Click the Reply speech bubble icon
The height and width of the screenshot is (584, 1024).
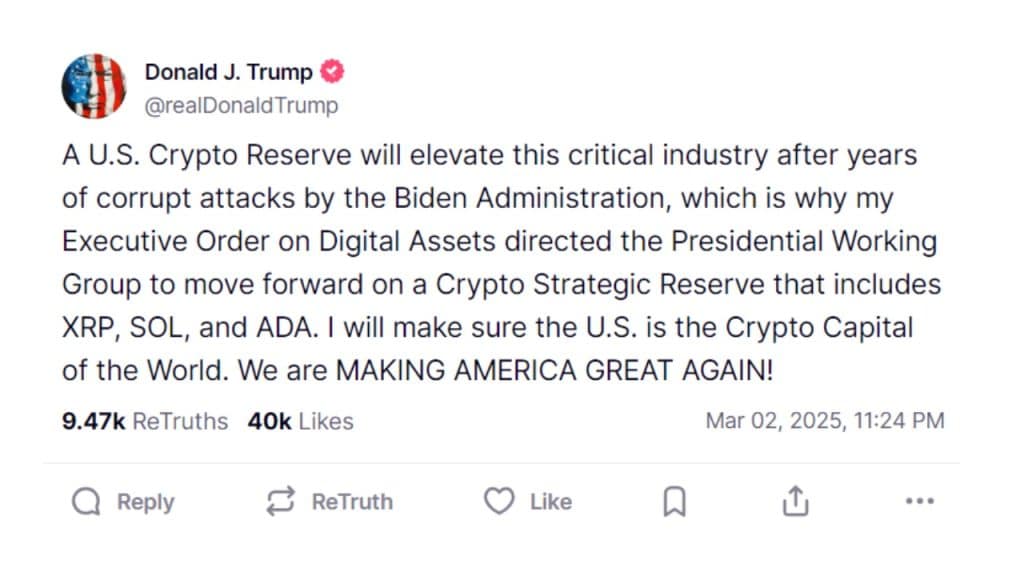click(x=86, y=502)
